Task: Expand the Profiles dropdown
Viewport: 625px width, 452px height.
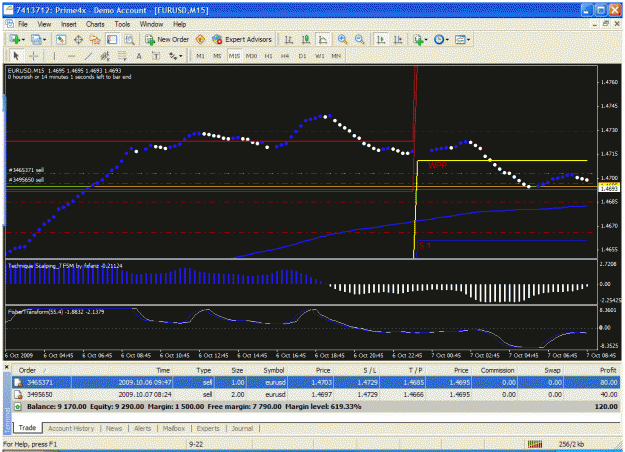Action: (44, 40)
